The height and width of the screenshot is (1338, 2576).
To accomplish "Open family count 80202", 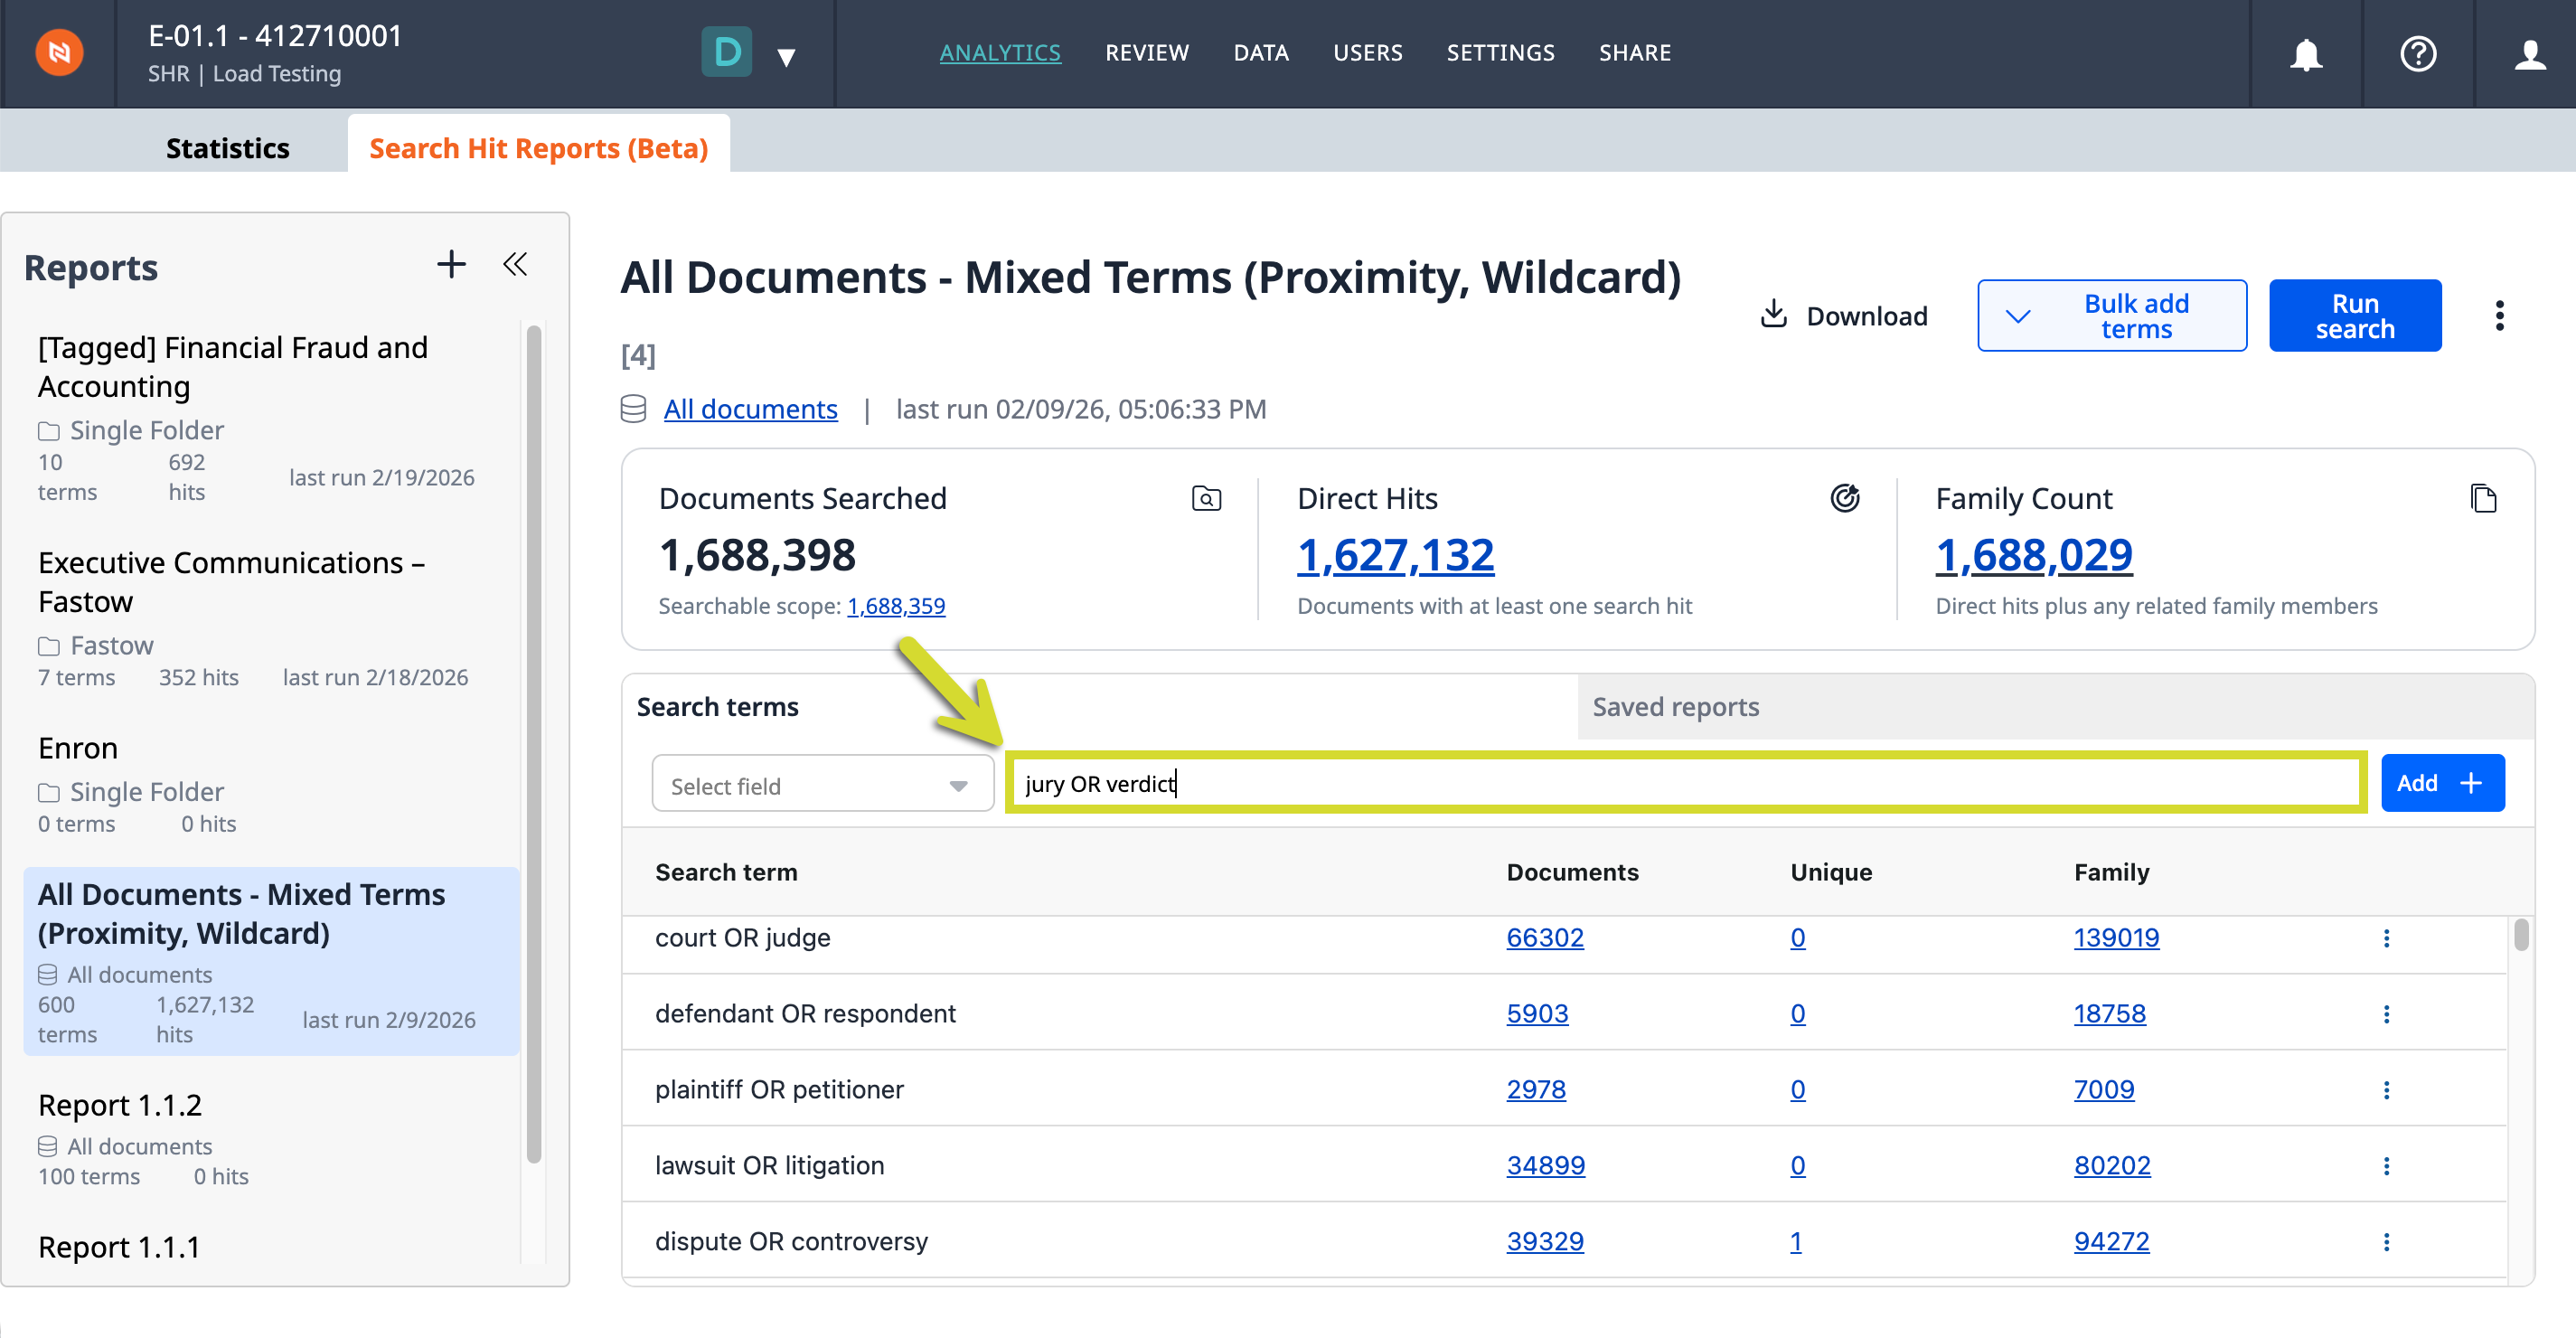I will [x=2112, y=1166].
